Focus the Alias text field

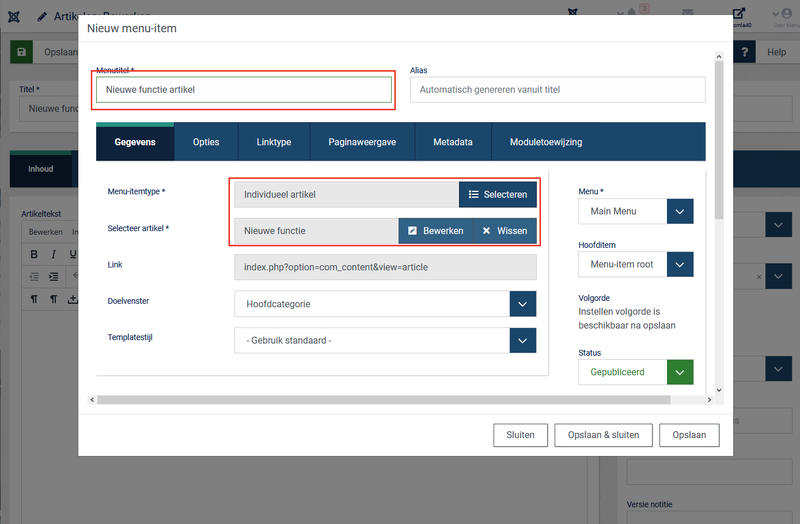557,90
